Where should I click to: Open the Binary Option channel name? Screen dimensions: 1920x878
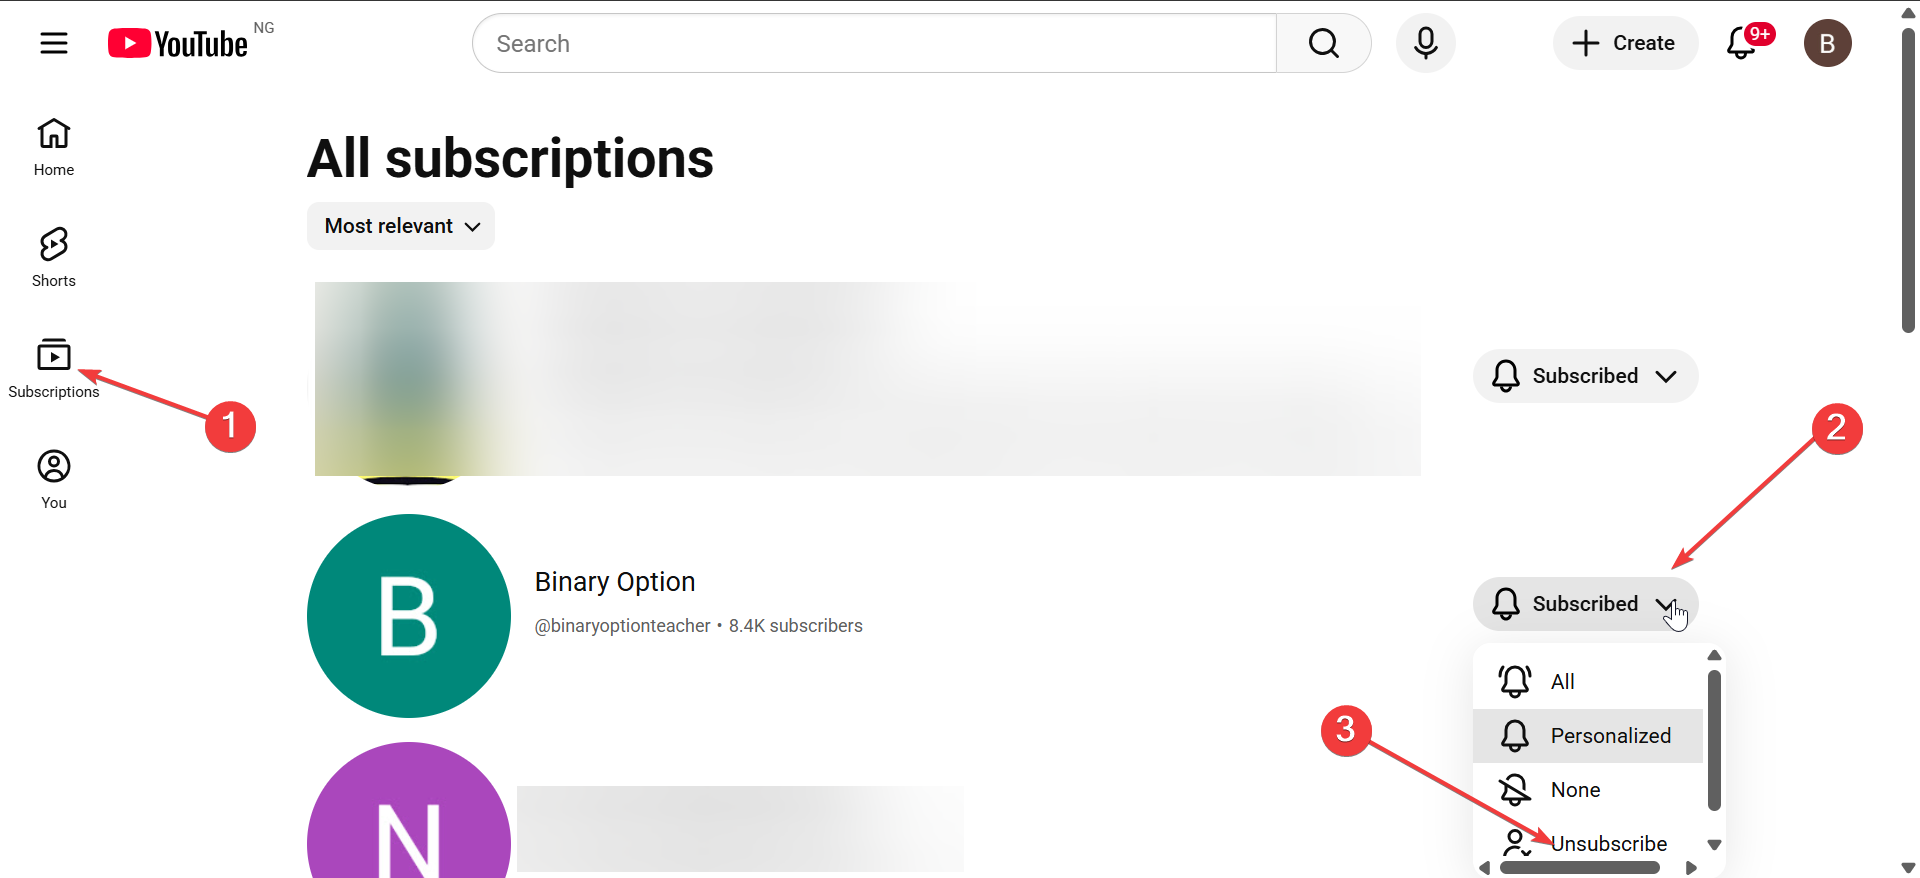615,582
